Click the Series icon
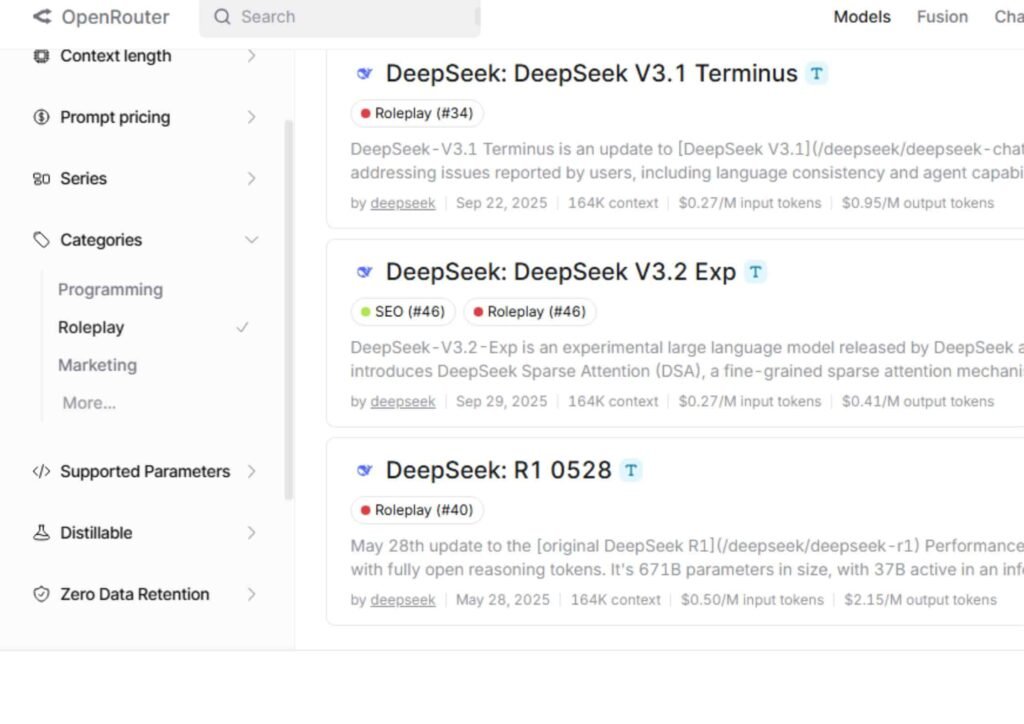Screen dimensions: 1024x724 coord(41,178)
